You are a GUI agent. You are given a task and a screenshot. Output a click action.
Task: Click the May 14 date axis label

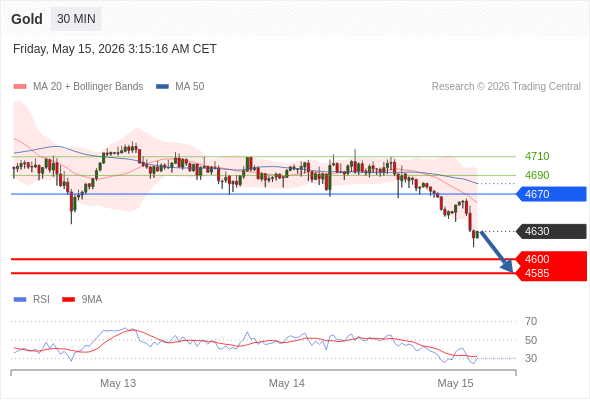pos(287,383)
